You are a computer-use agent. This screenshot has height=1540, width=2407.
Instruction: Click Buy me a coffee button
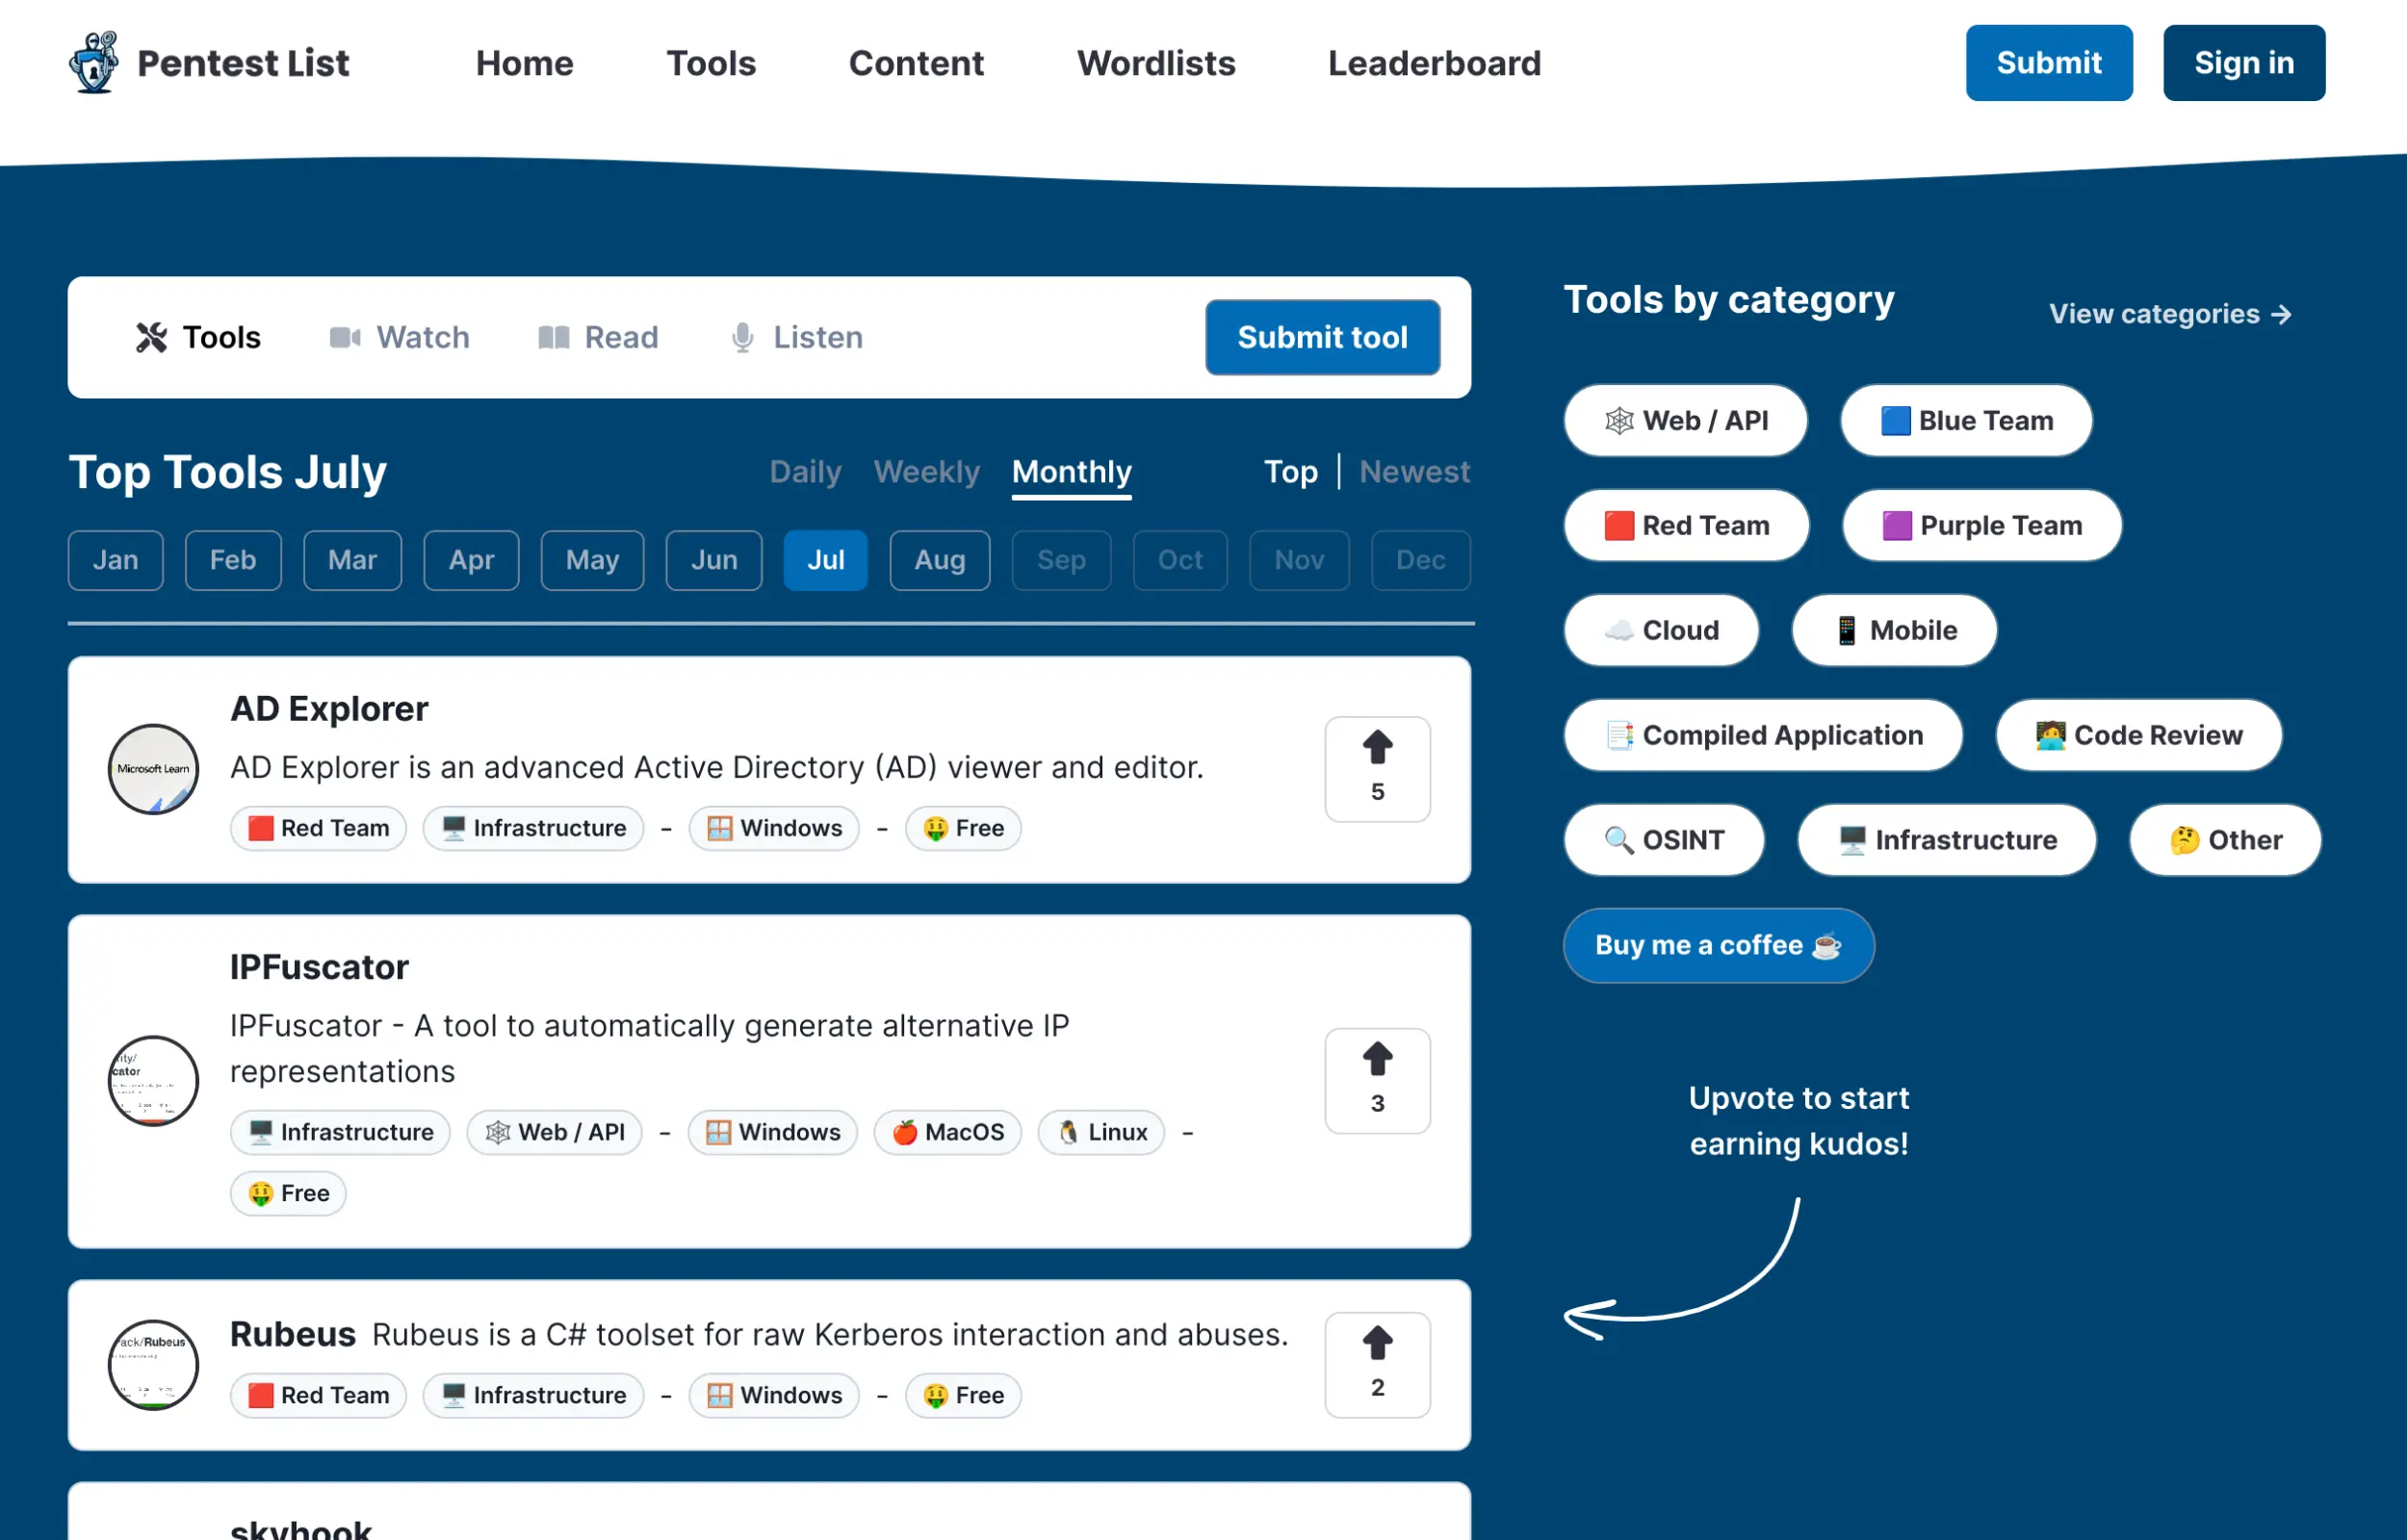click(x=1718, y=945)
